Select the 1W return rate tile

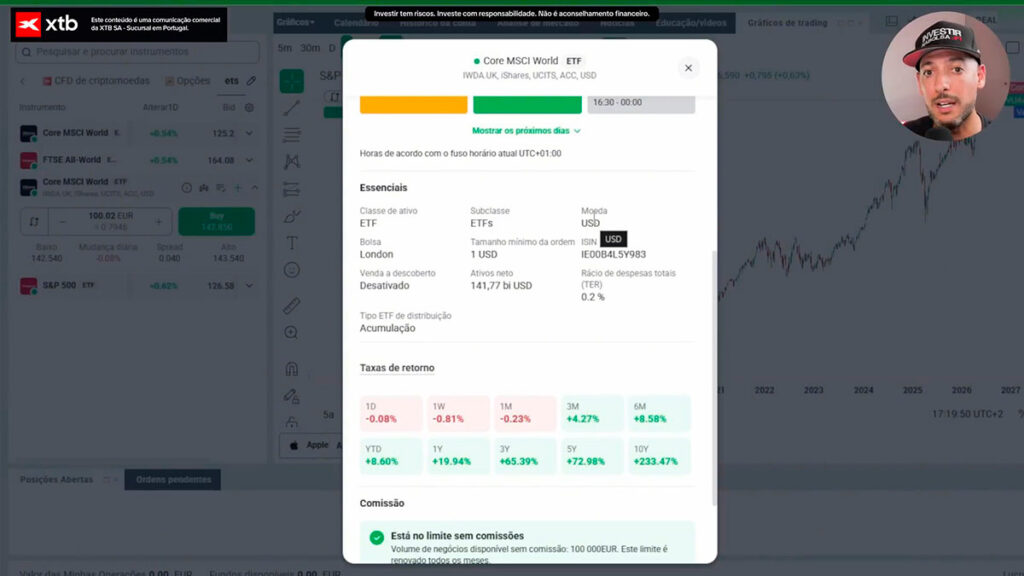tap(458, 413)
